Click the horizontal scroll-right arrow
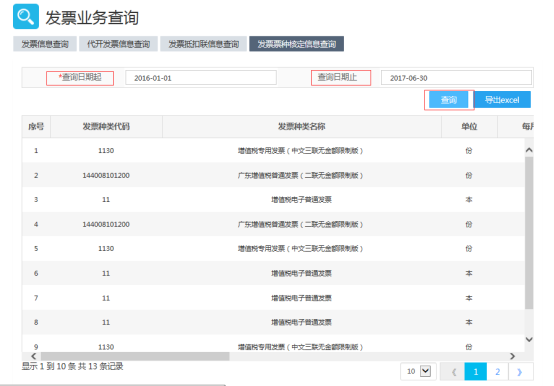Viewport: 554px width, 386px height. 512,356
